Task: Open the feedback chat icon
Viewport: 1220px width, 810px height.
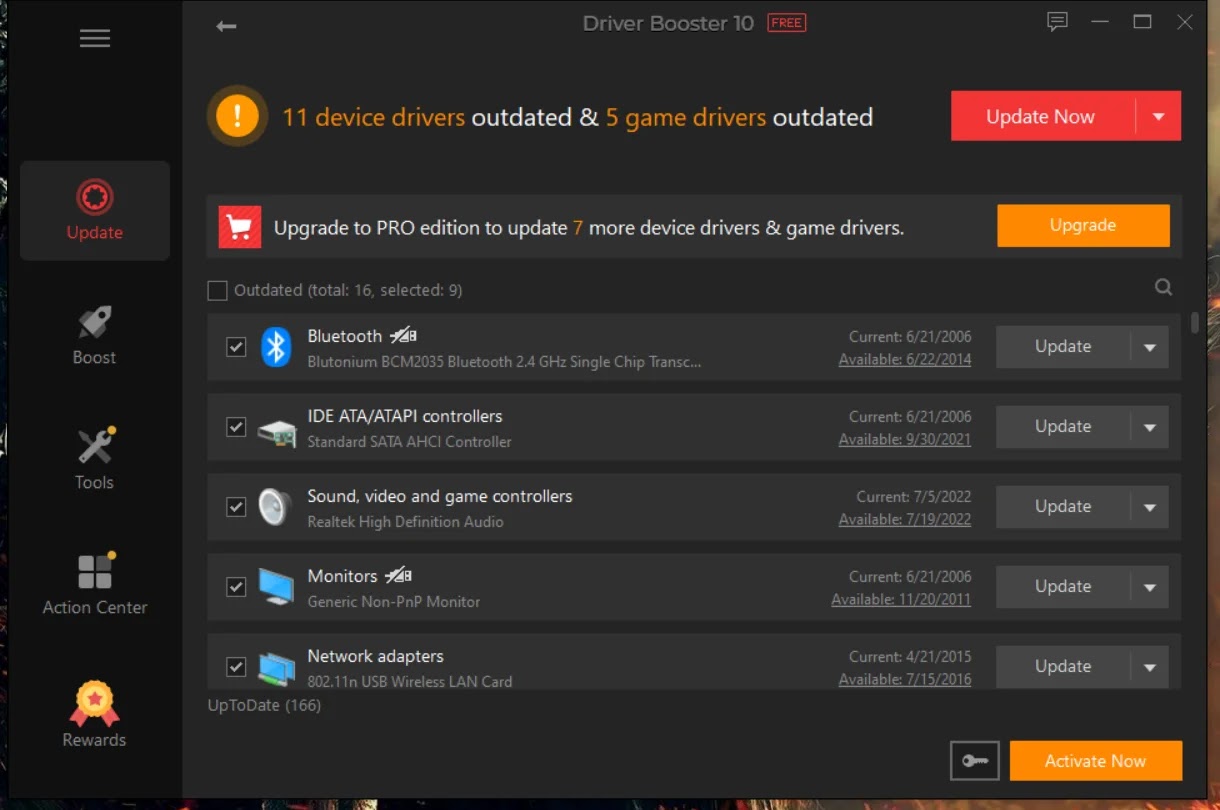Action: coord(1057,22)
